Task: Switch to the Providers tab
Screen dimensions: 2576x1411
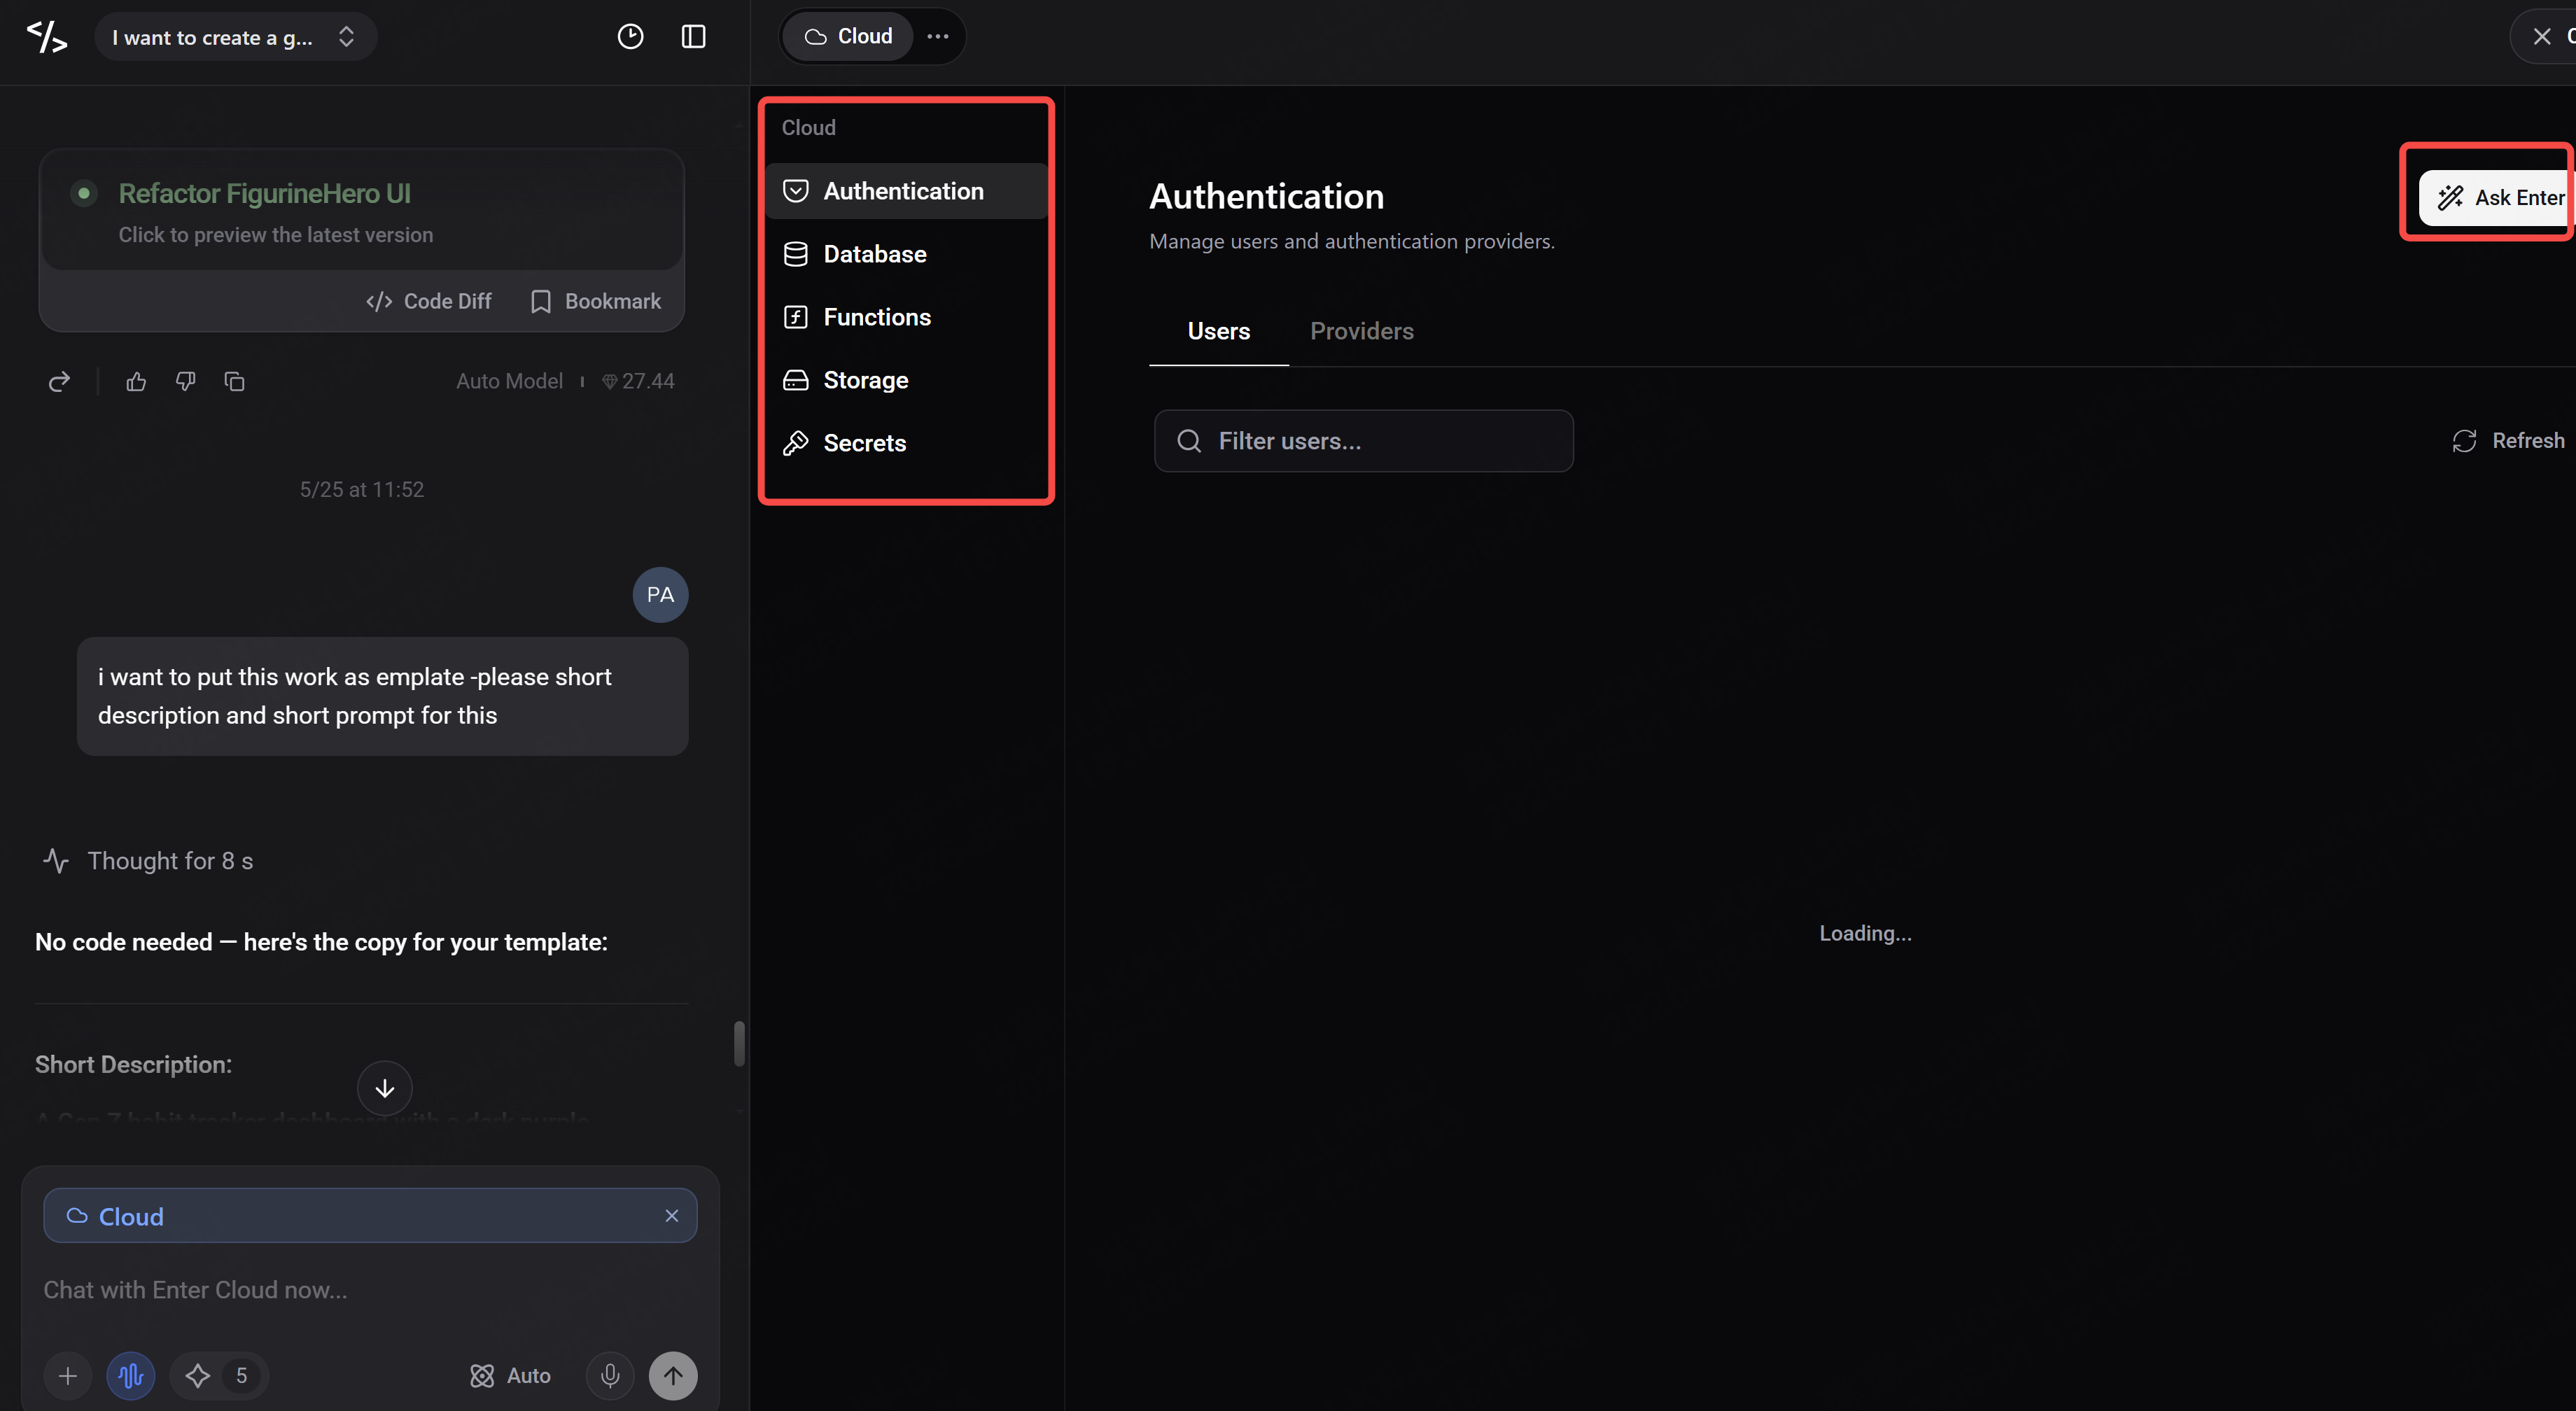Action: click(1361, 331)
